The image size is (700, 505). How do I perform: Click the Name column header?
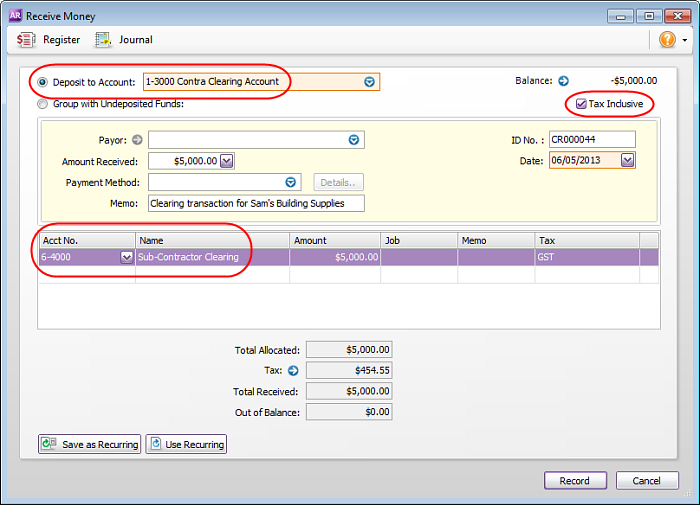click(212, 240)
